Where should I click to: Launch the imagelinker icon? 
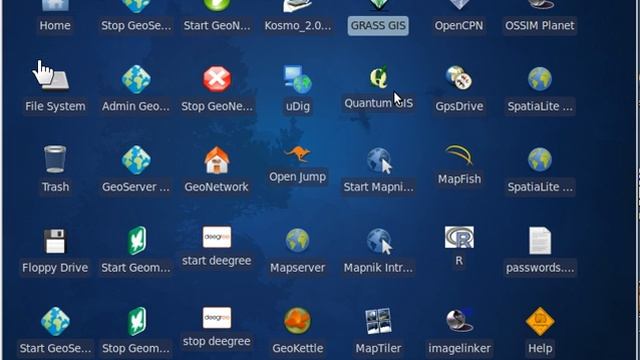click(459, 320)
